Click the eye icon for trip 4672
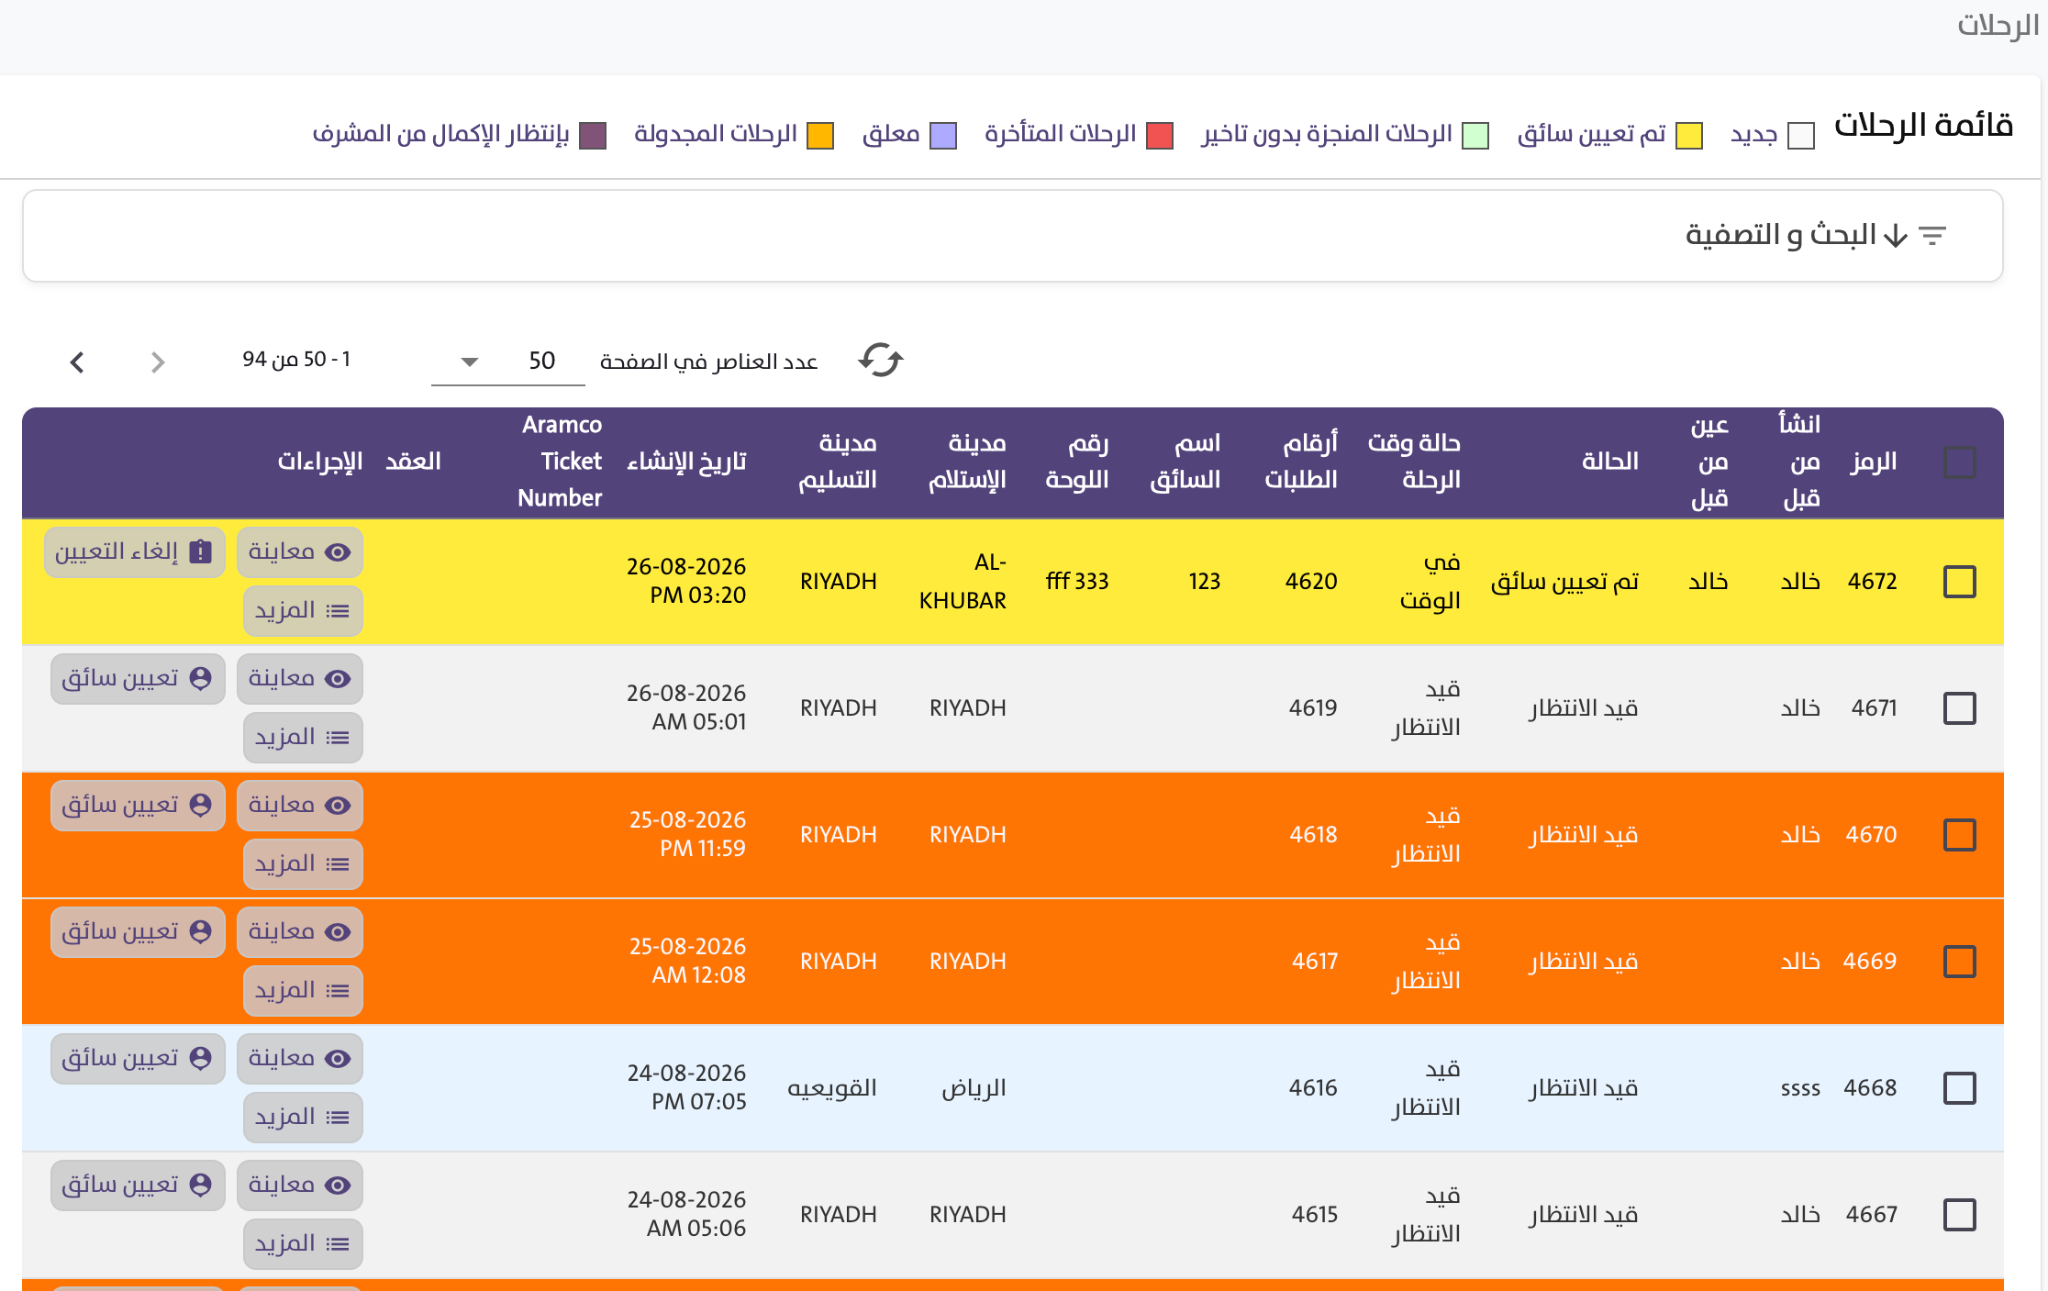 point(338,552)
